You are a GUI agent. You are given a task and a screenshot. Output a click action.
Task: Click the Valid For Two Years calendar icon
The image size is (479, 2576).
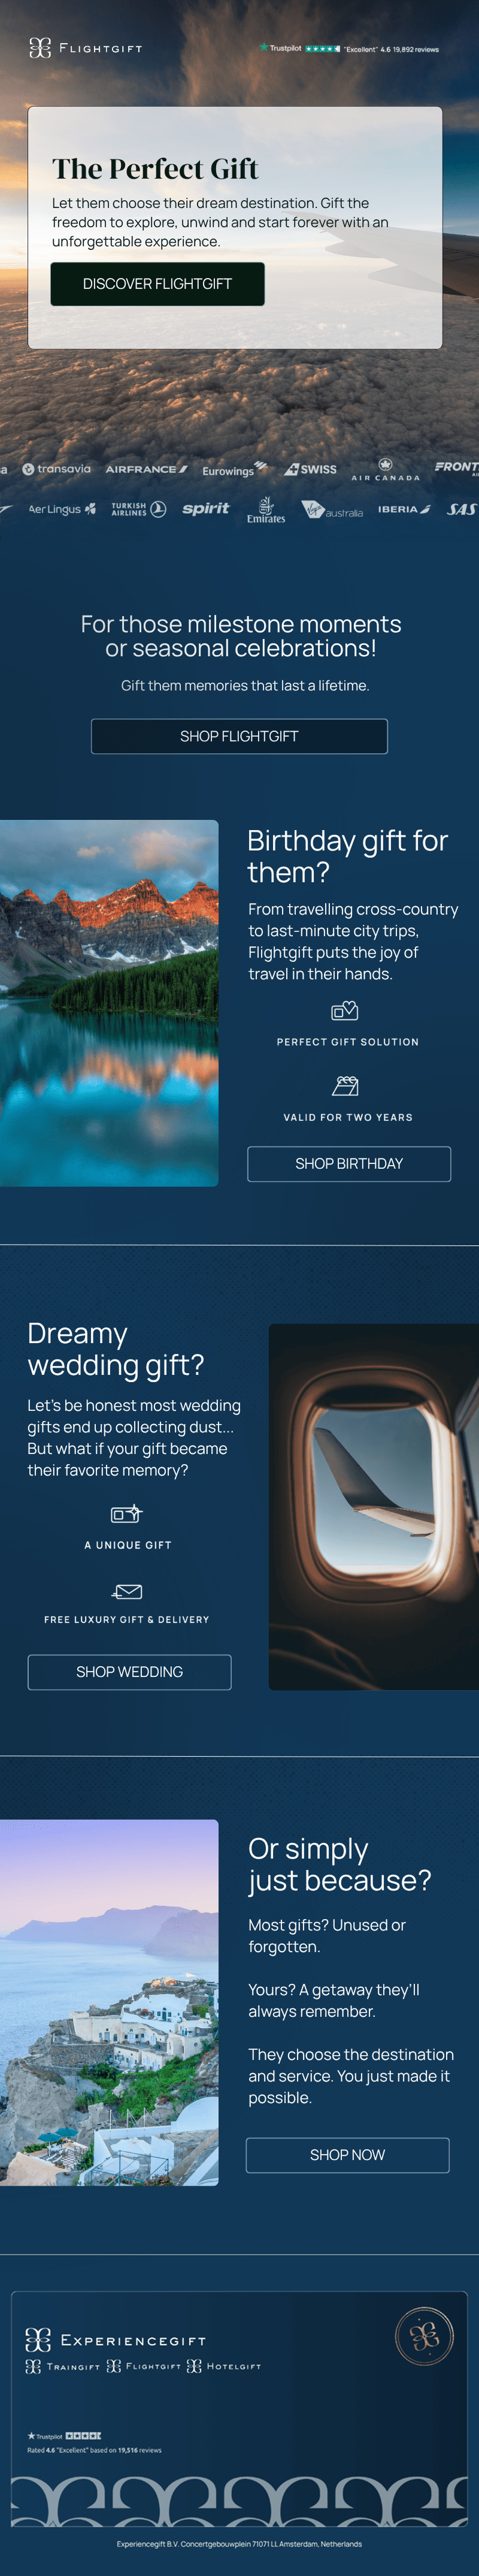click(x=345, y=1086)
